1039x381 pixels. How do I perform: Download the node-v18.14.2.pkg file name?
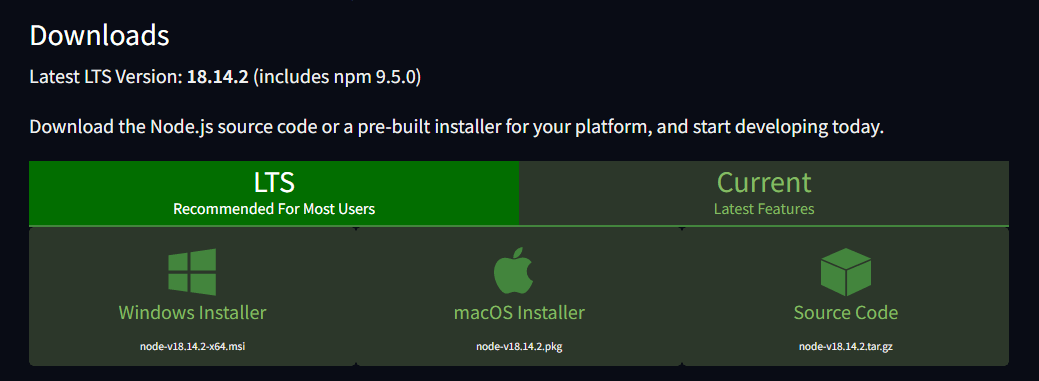[x=519, y=347]
